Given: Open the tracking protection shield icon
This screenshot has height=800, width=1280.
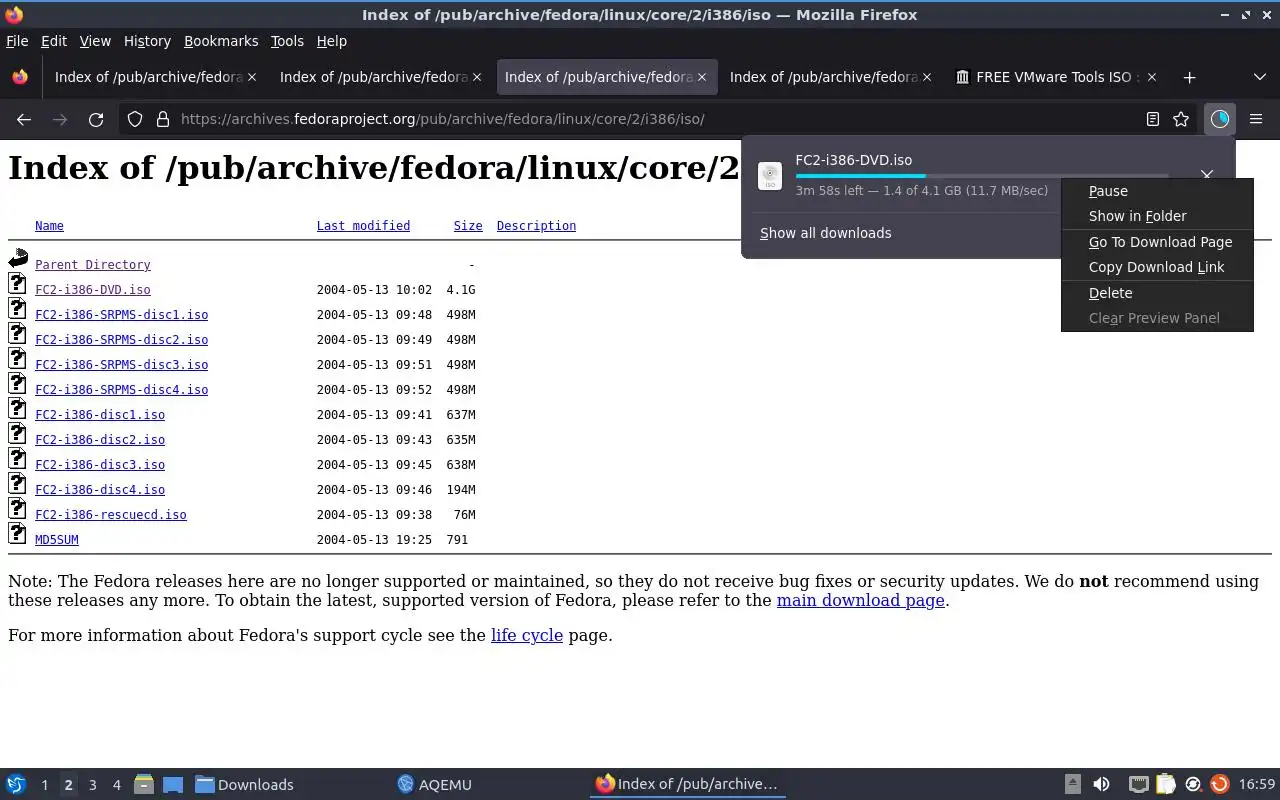Looking at the screenshot, I should point(135,119).
